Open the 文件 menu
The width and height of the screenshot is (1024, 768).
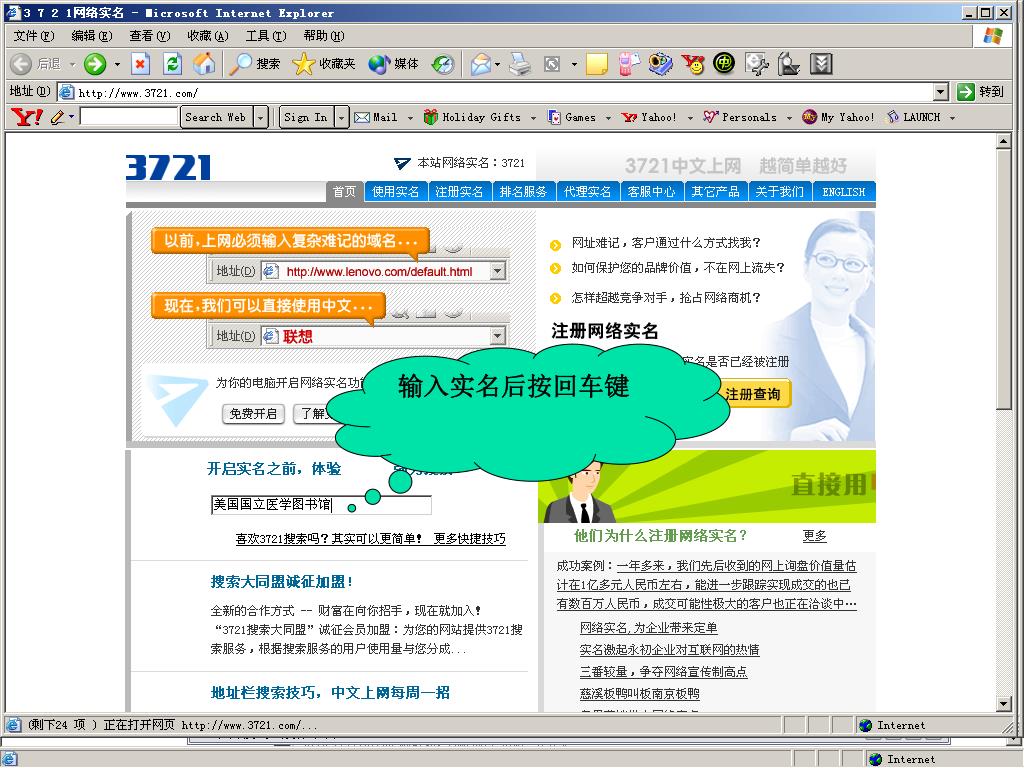click(x=34, y=36)
